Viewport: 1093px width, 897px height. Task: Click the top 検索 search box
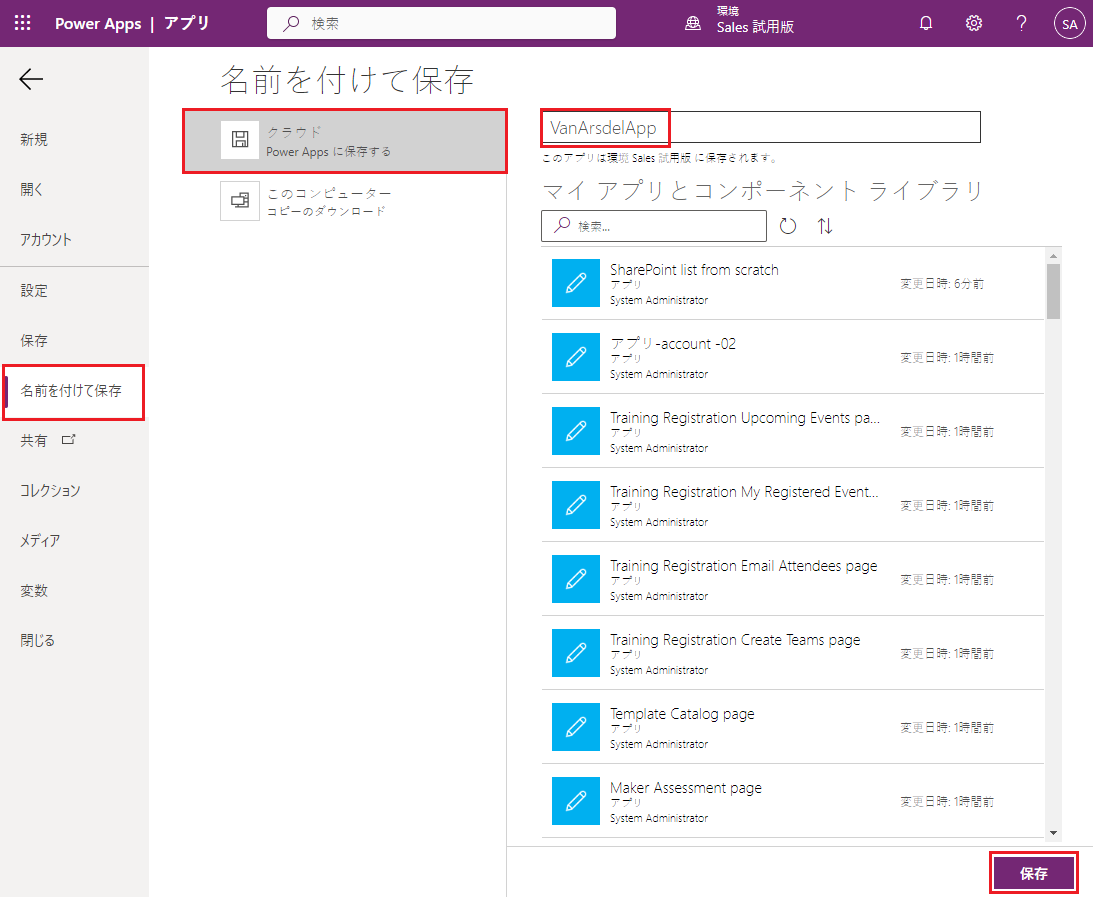click(441, 23)
